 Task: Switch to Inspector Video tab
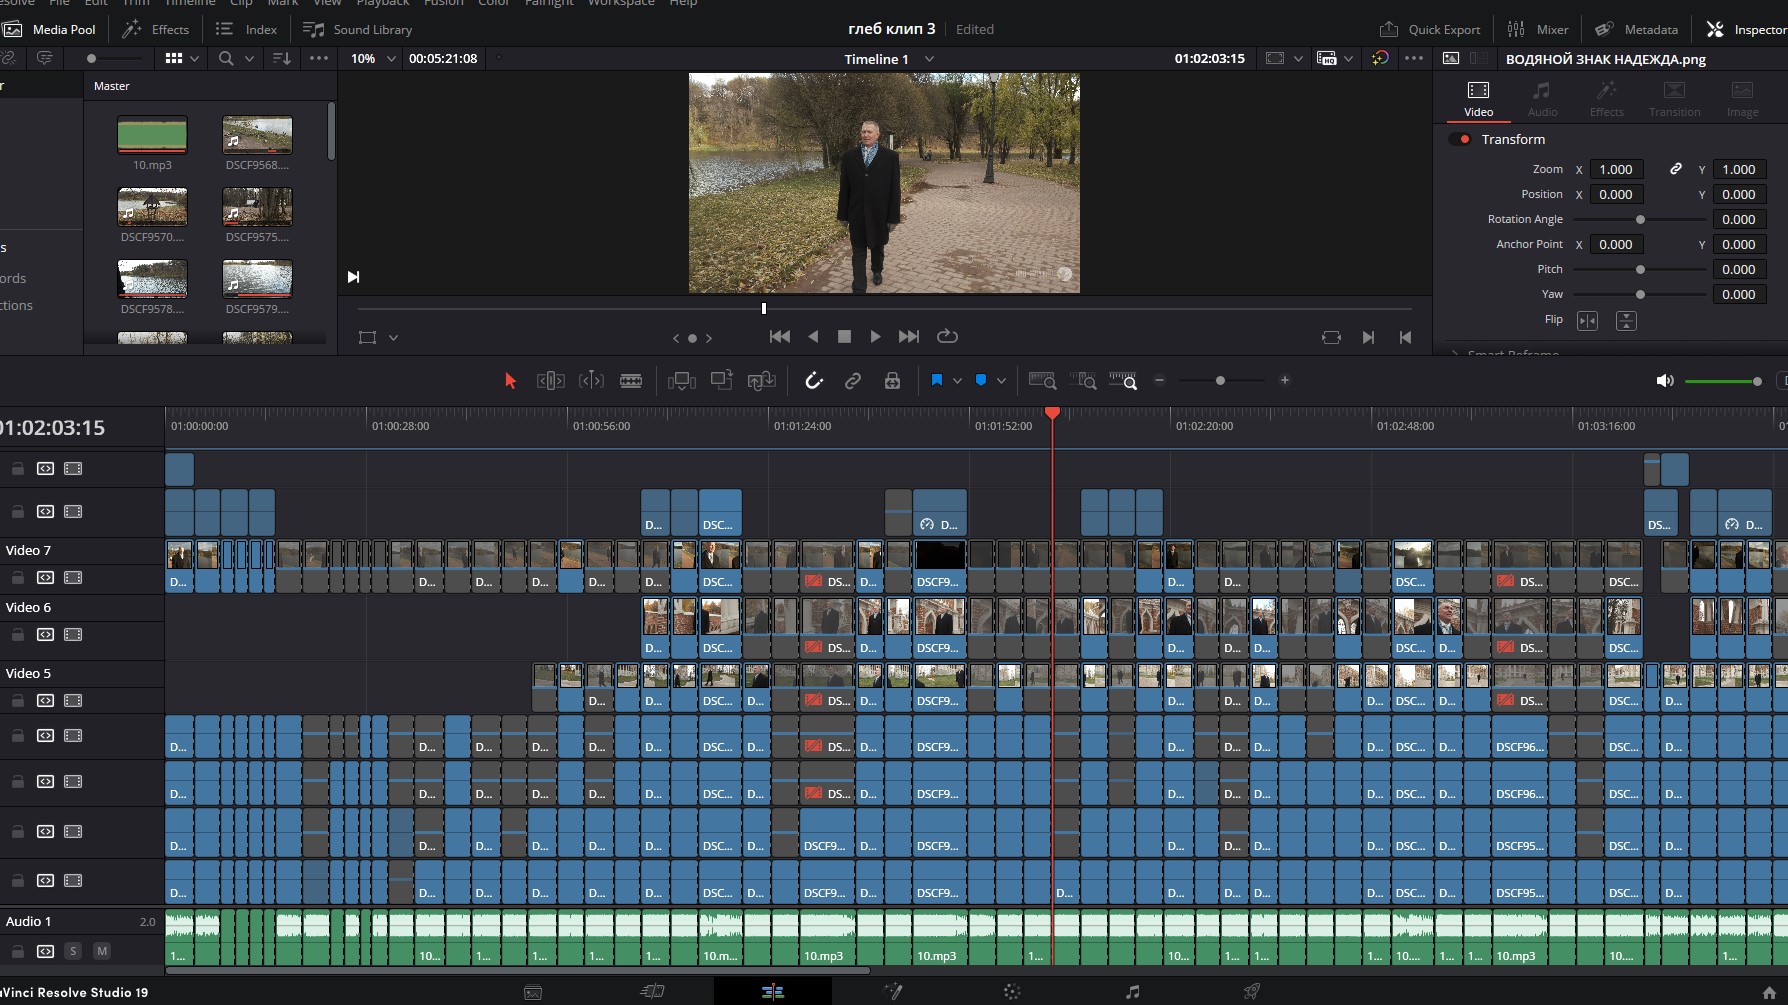(1478, 99)
